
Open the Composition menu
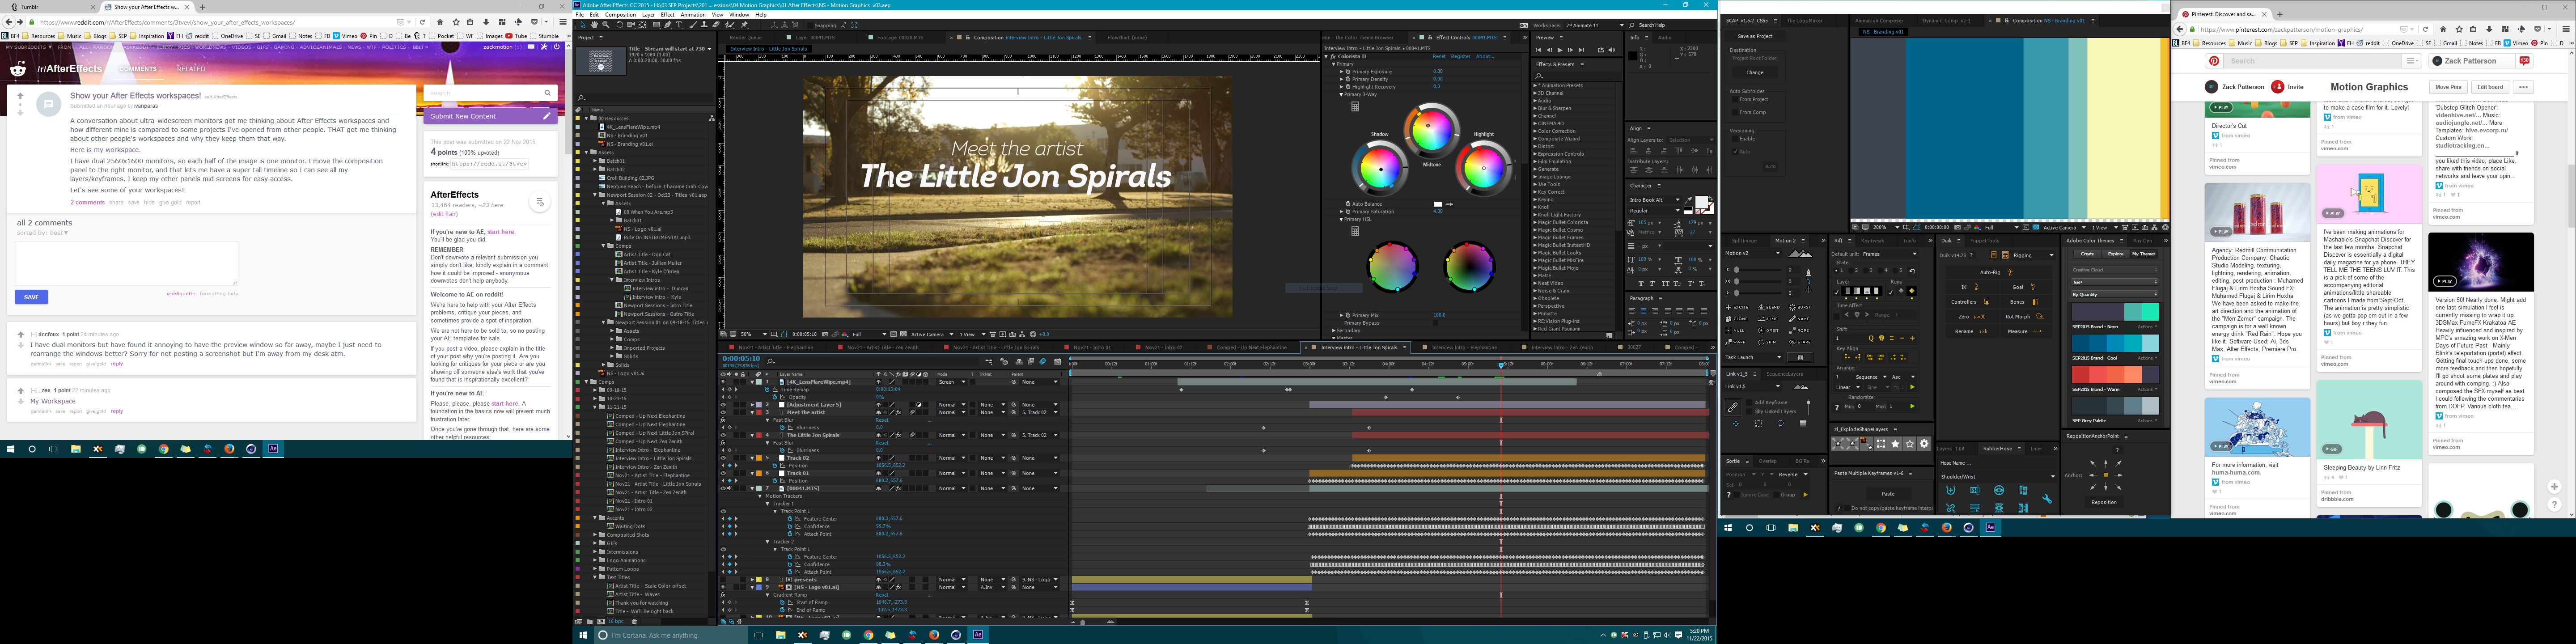point(621,15)
